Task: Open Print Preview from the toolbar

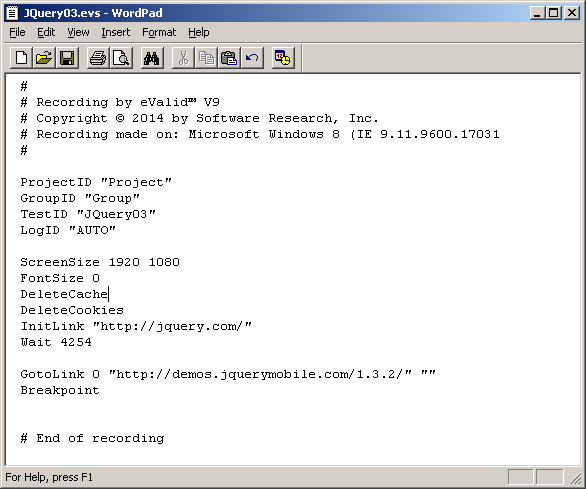Action: [121, 58]
